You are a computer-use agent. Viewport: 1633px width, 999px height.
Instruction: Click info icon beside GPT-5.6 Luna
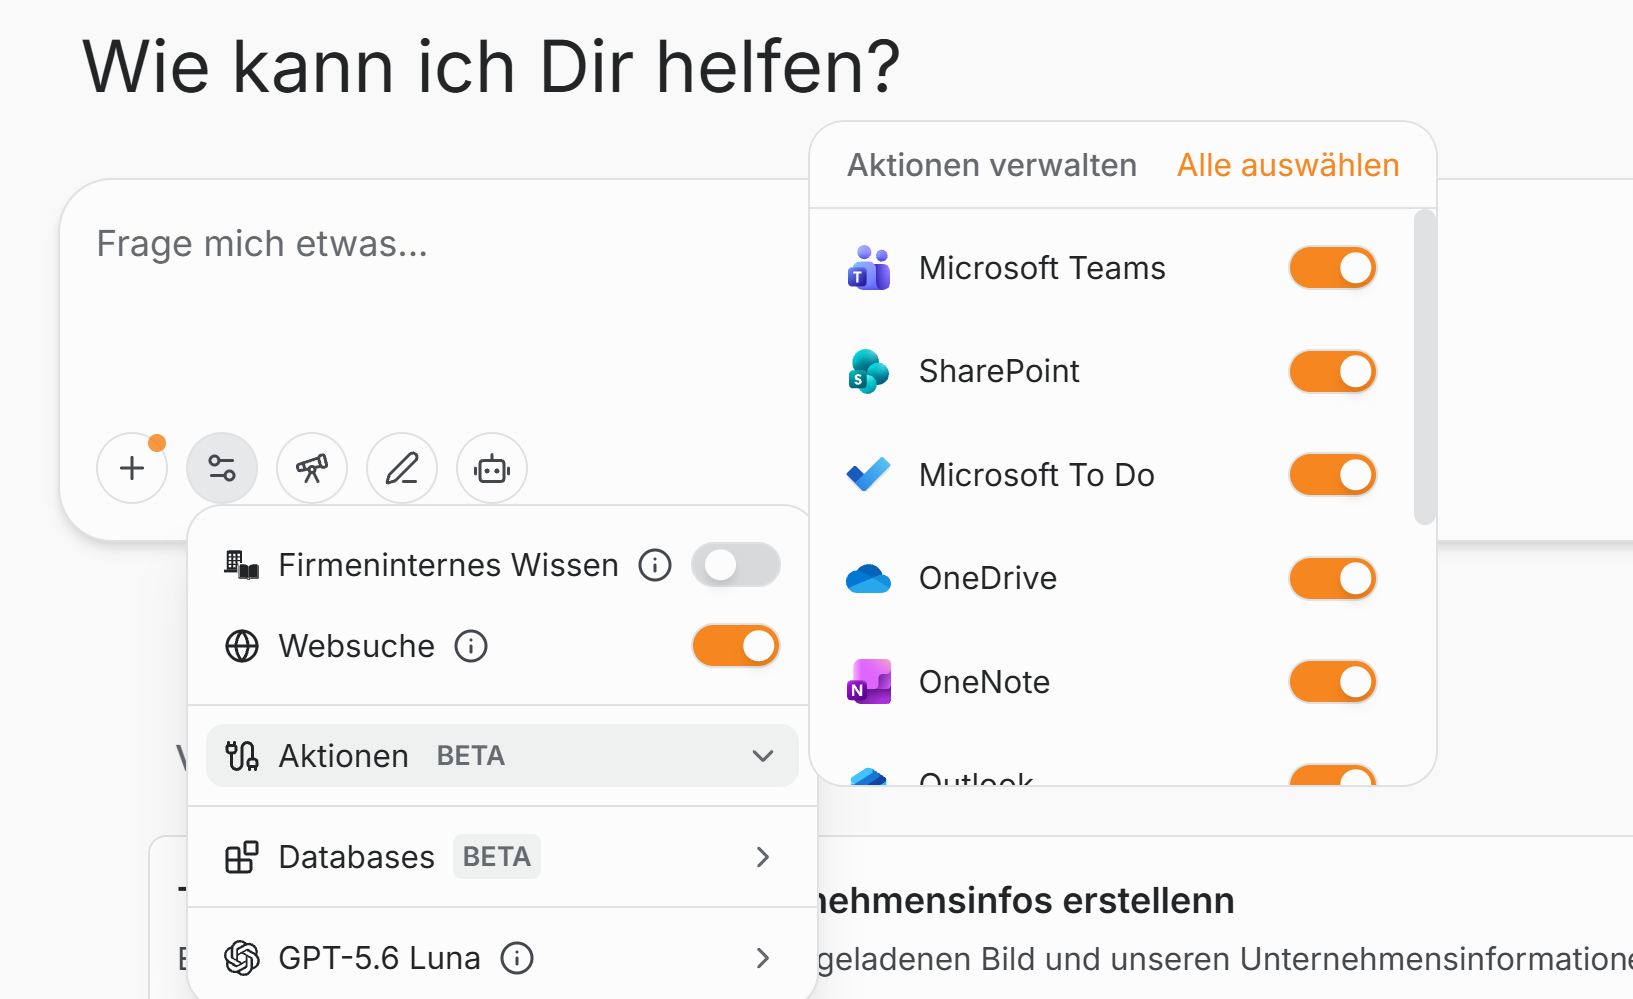tap(517, 958)
